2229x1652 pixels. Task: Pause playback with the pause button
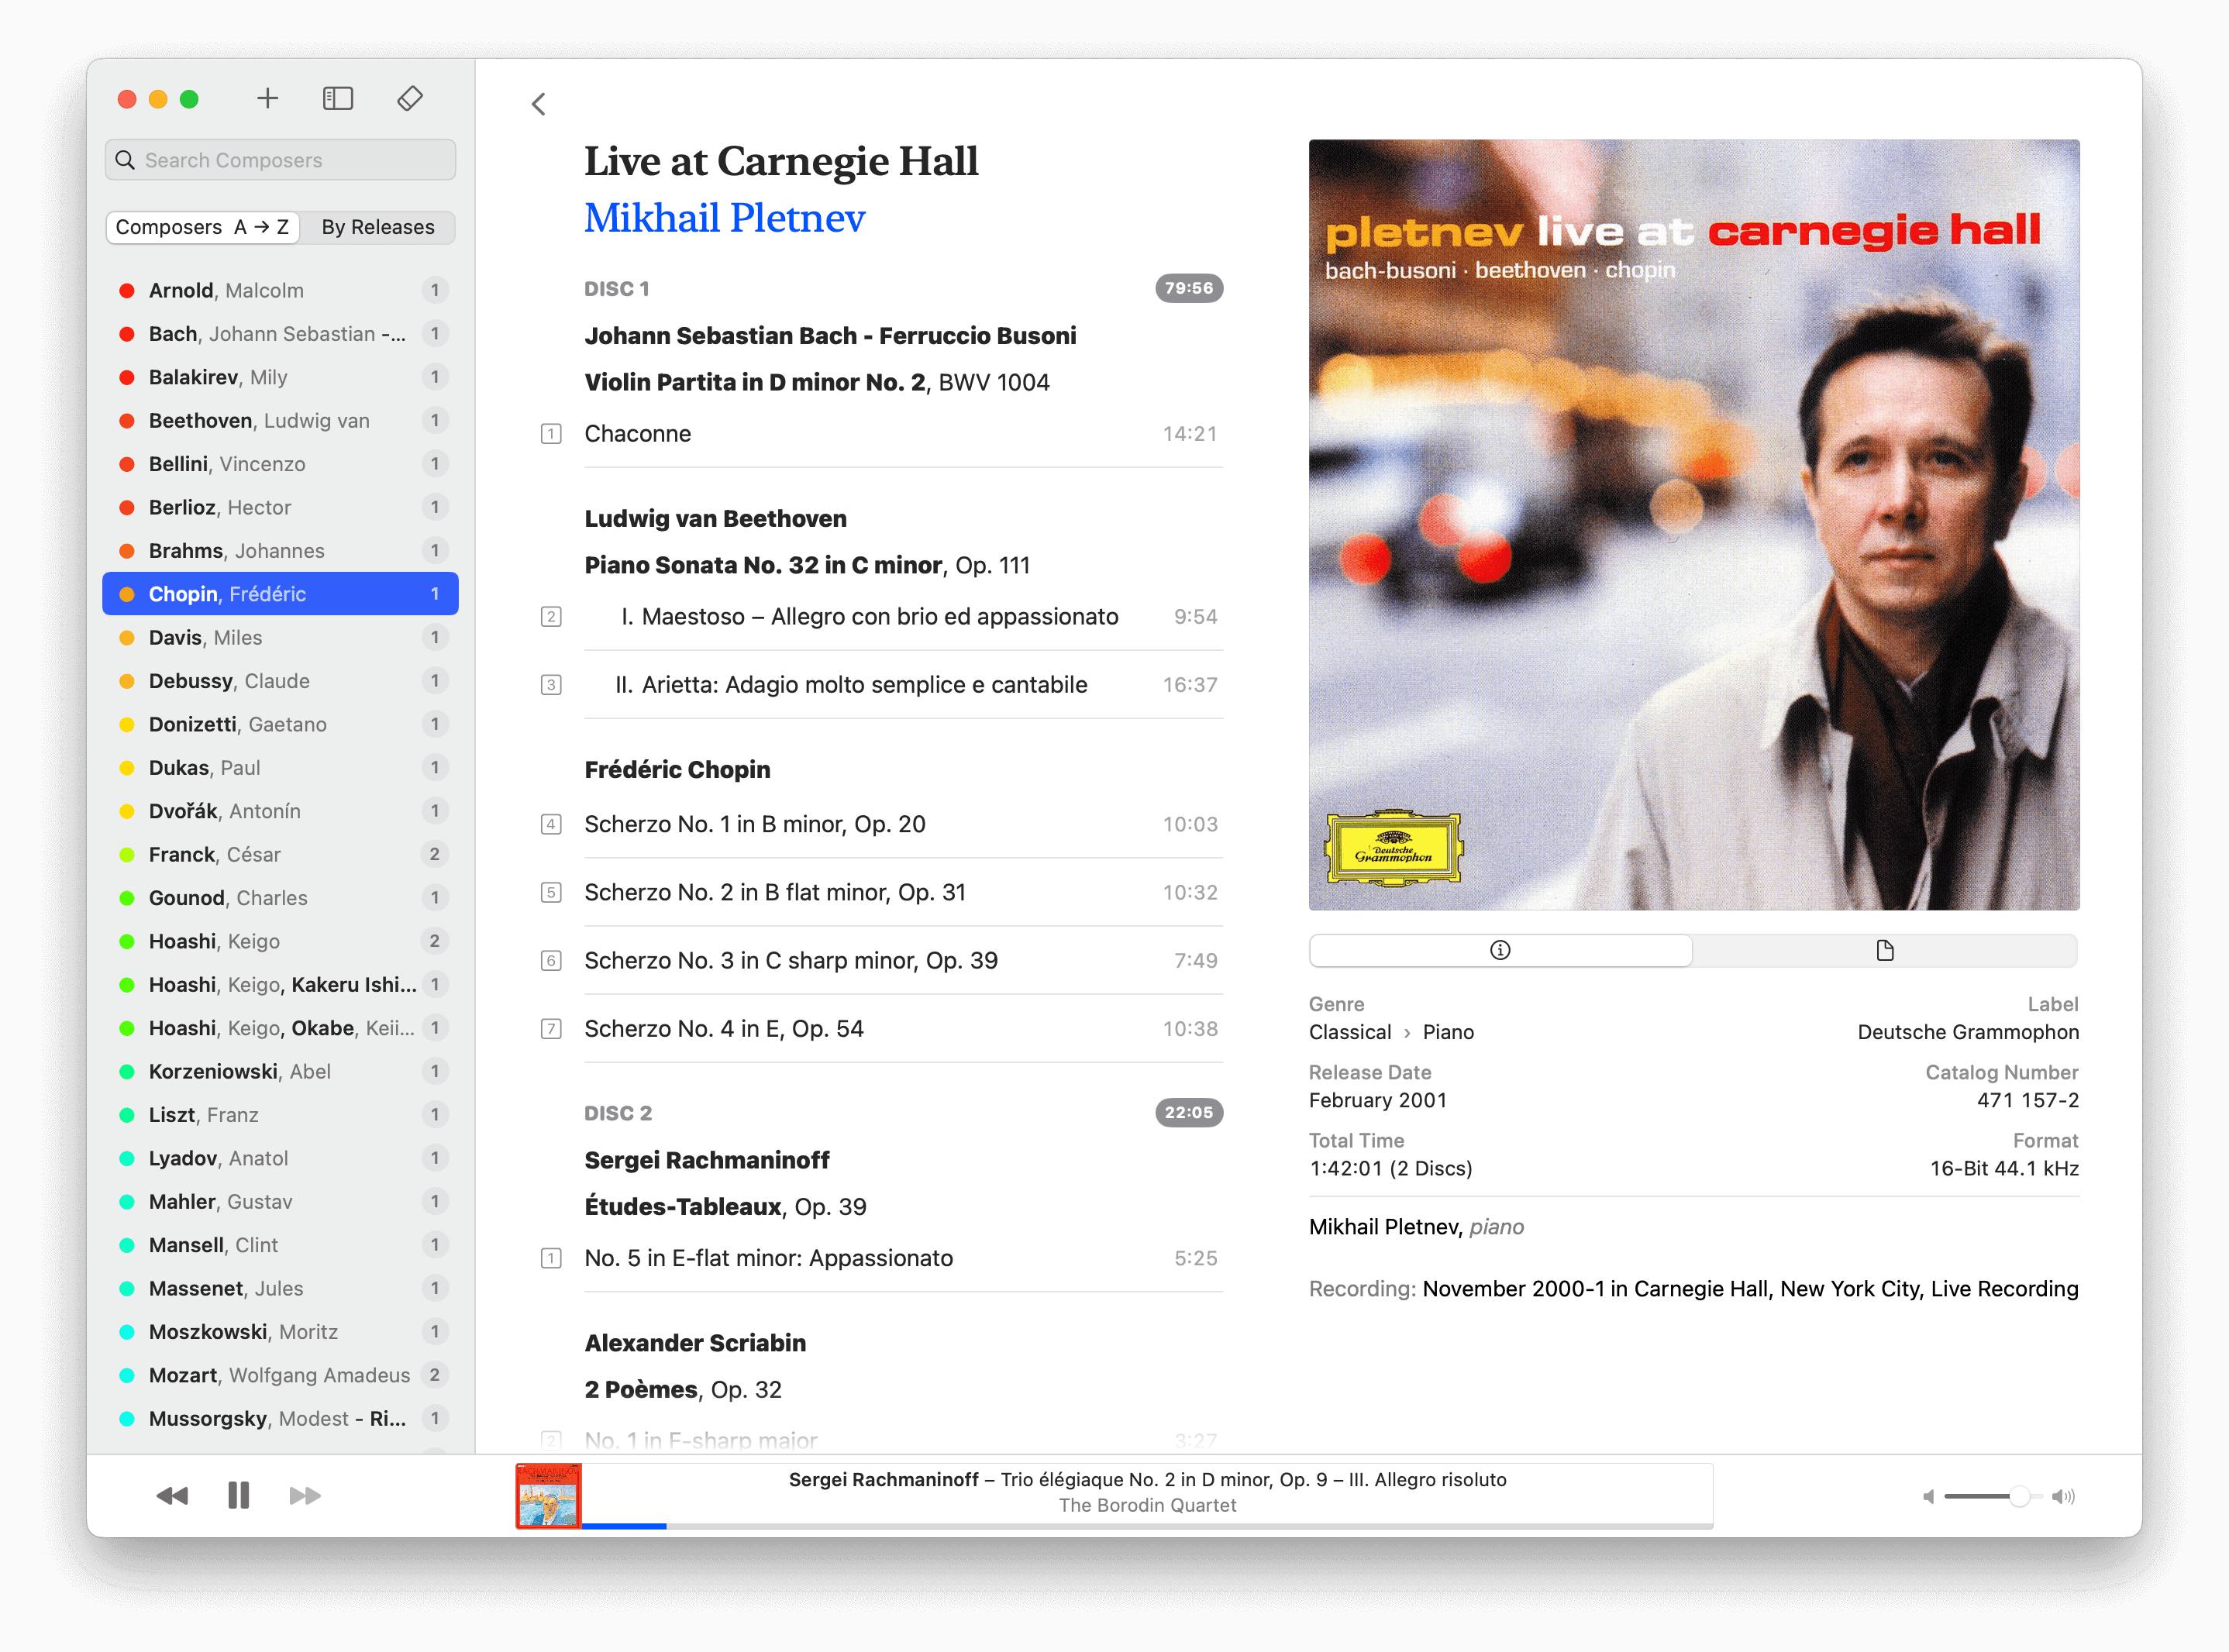(238, 1496)
